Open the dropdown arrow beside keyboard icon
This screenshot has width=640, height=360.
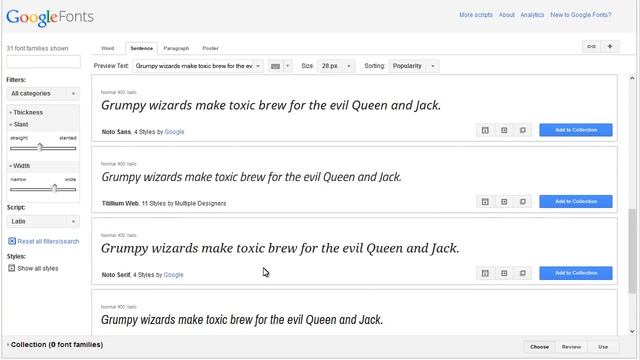click(x=287, y=66)
